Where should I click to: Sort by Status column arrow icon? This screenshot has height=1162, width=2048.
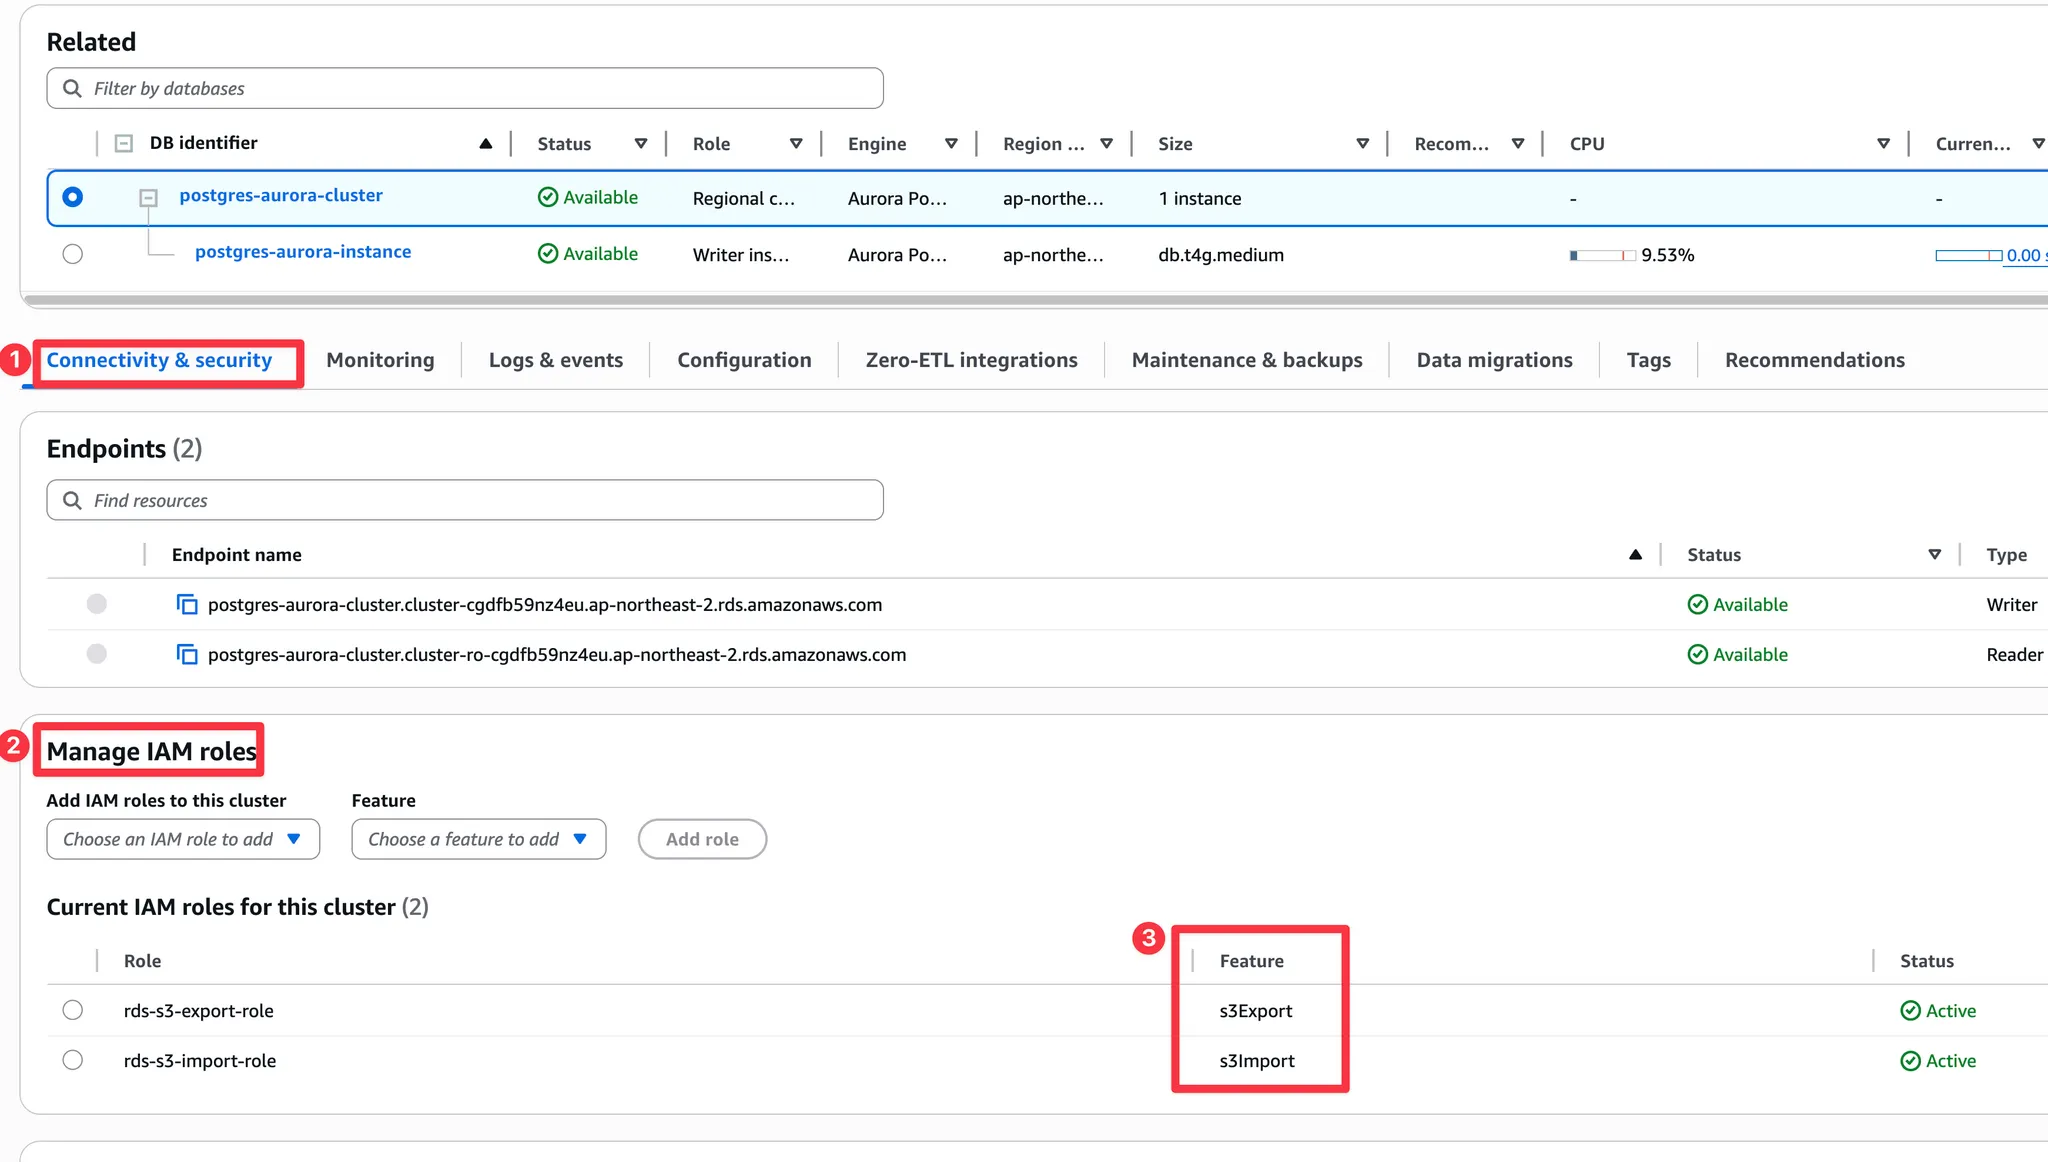641,144
